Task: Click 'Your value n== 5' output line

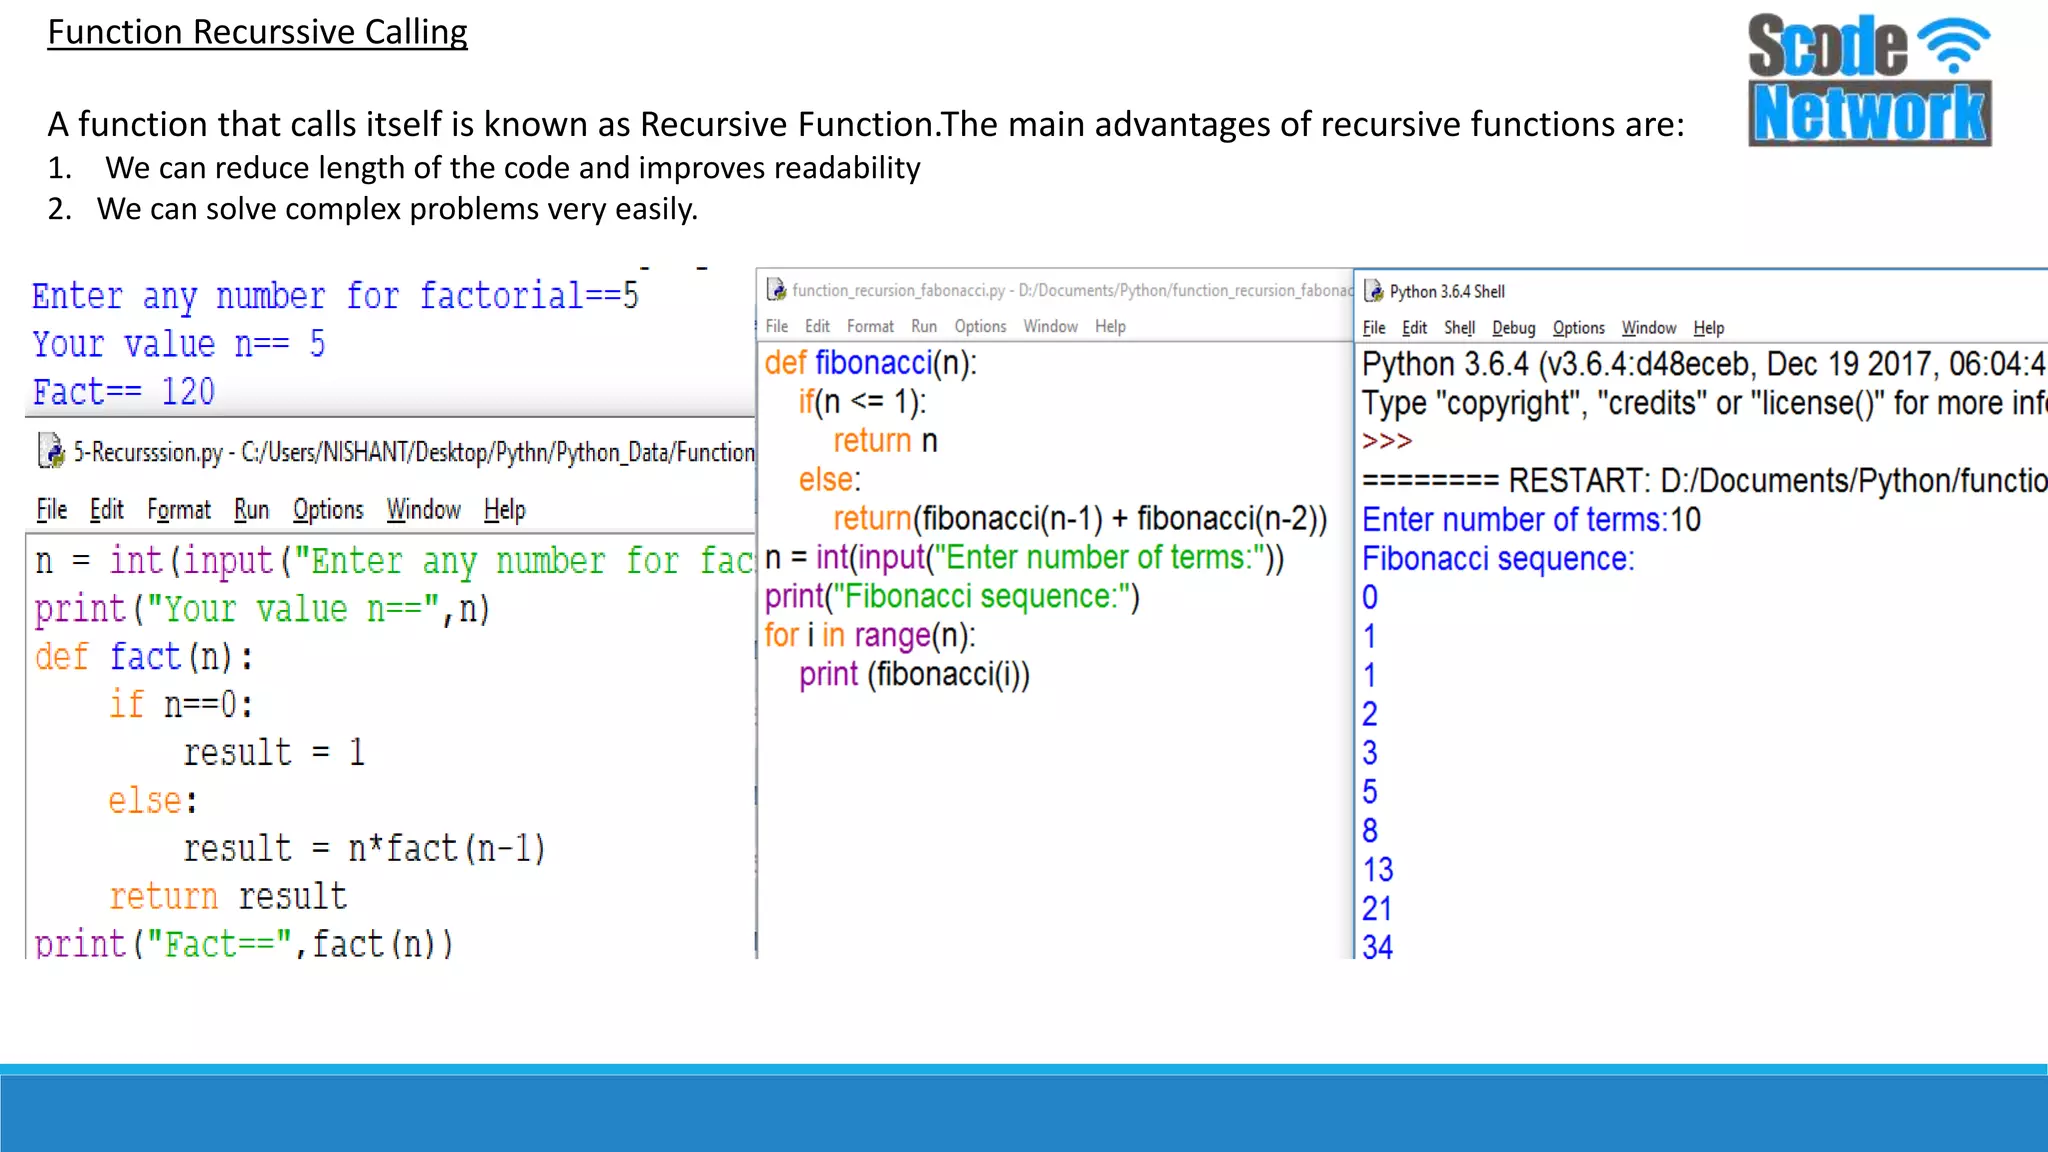Action: pos(179,344)
